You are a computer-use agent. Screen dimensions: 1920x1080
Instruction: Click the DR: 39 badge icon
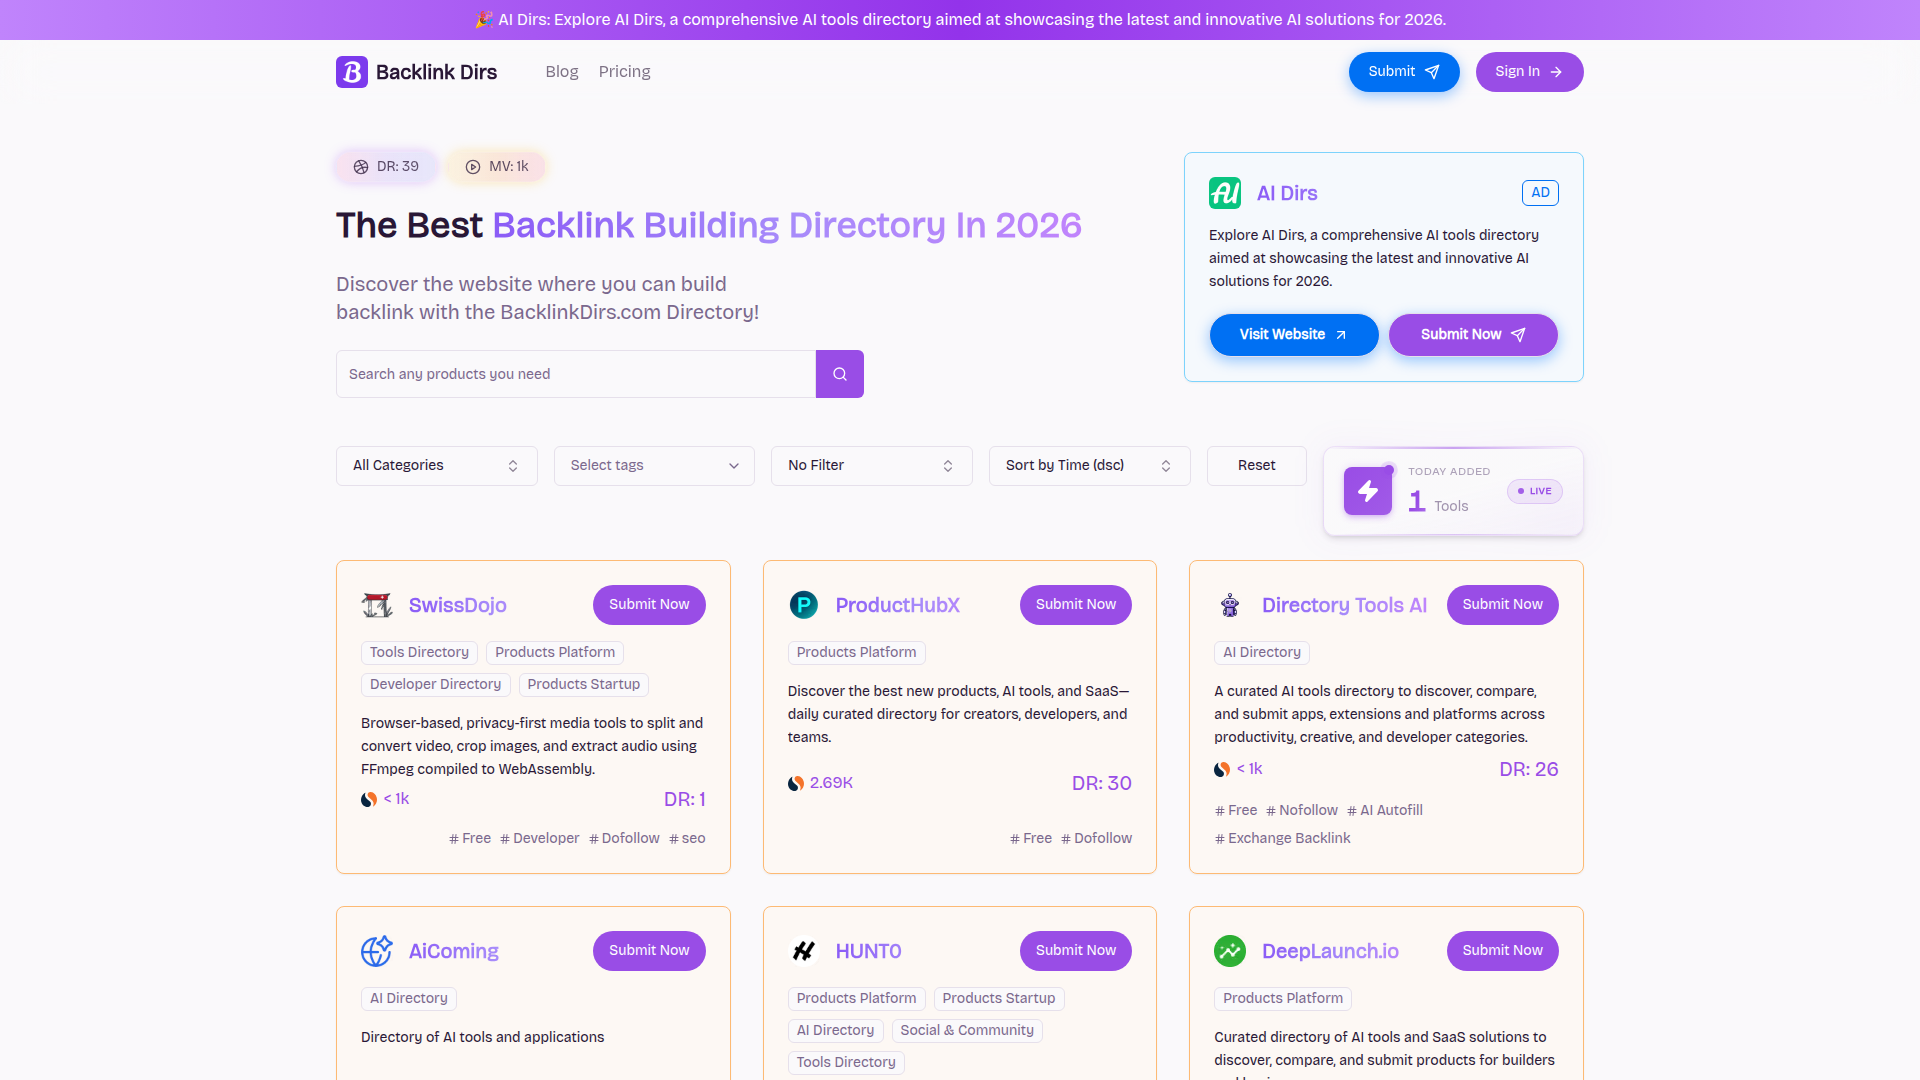pyautogui.click(x=361, y=167)
